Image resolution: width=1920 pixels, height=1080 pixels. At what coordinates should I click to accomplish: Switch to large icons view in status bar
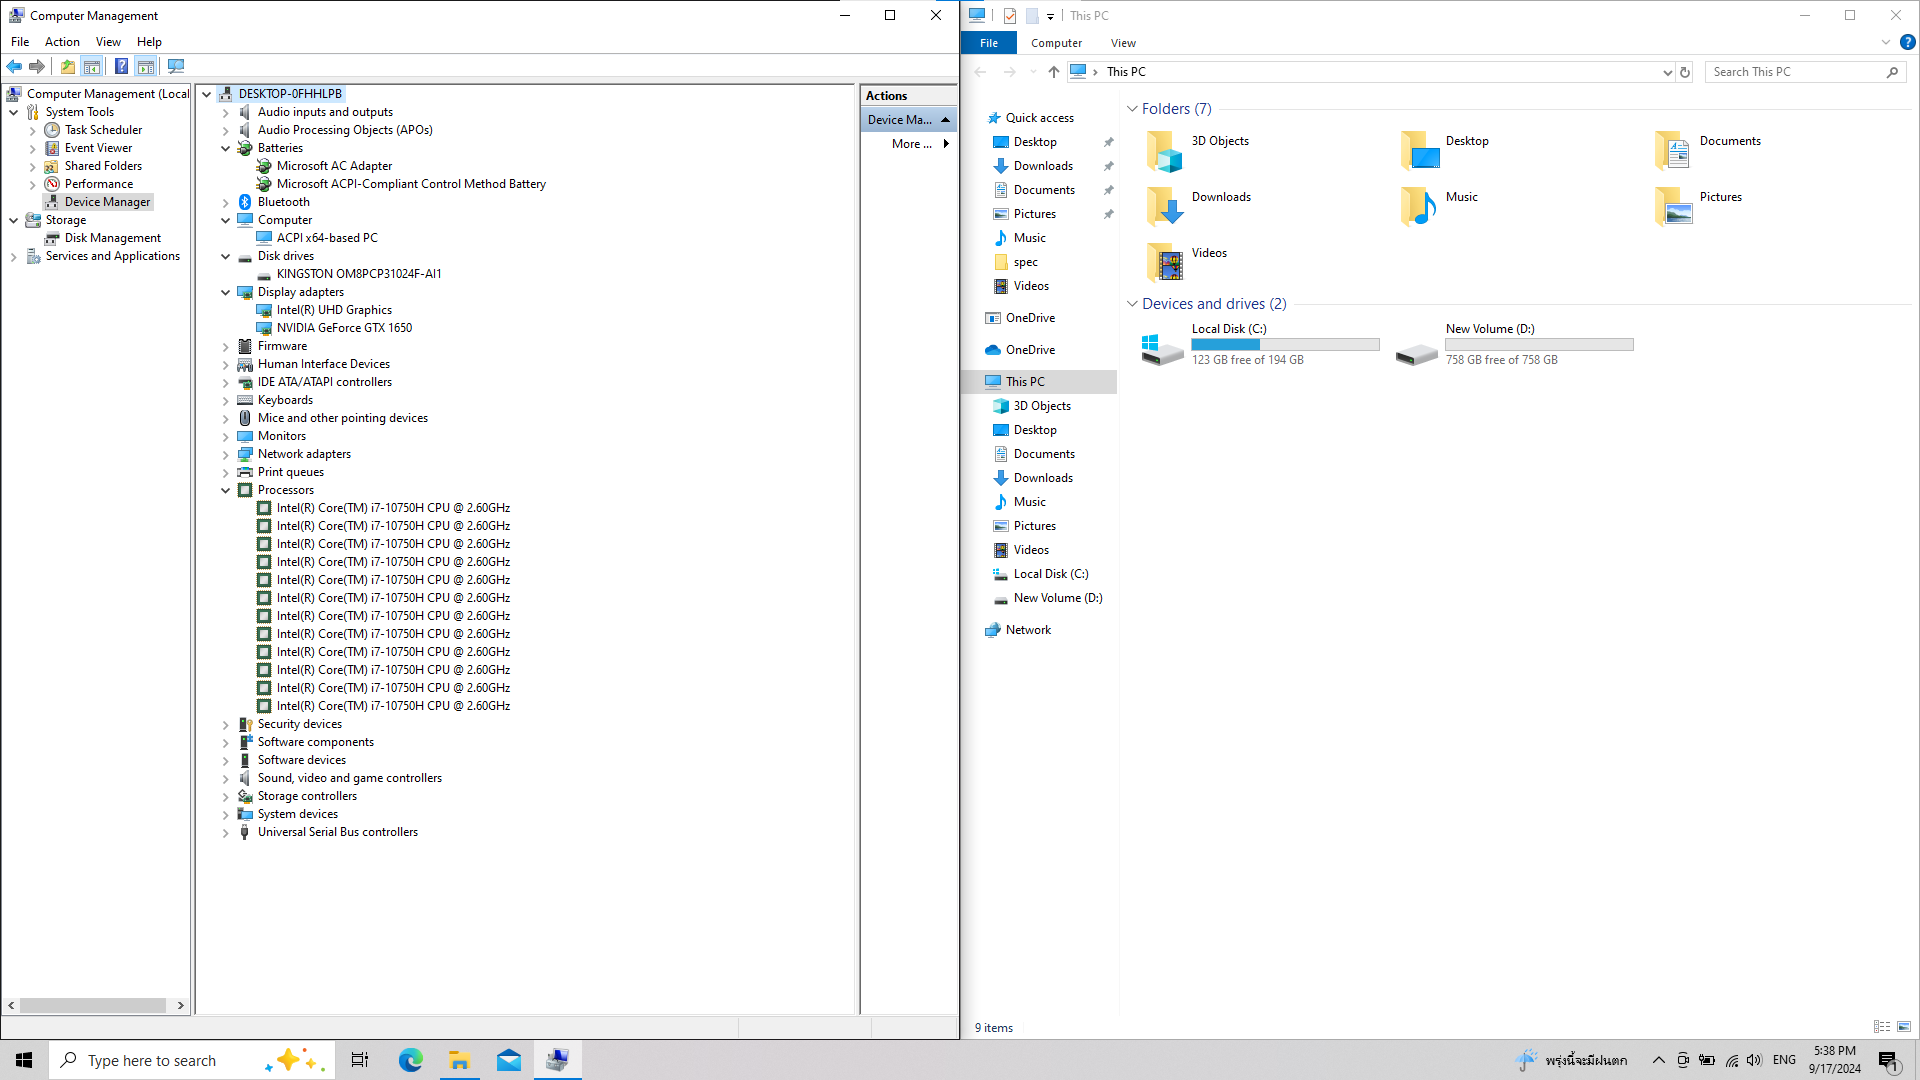click(1904, 1027)
